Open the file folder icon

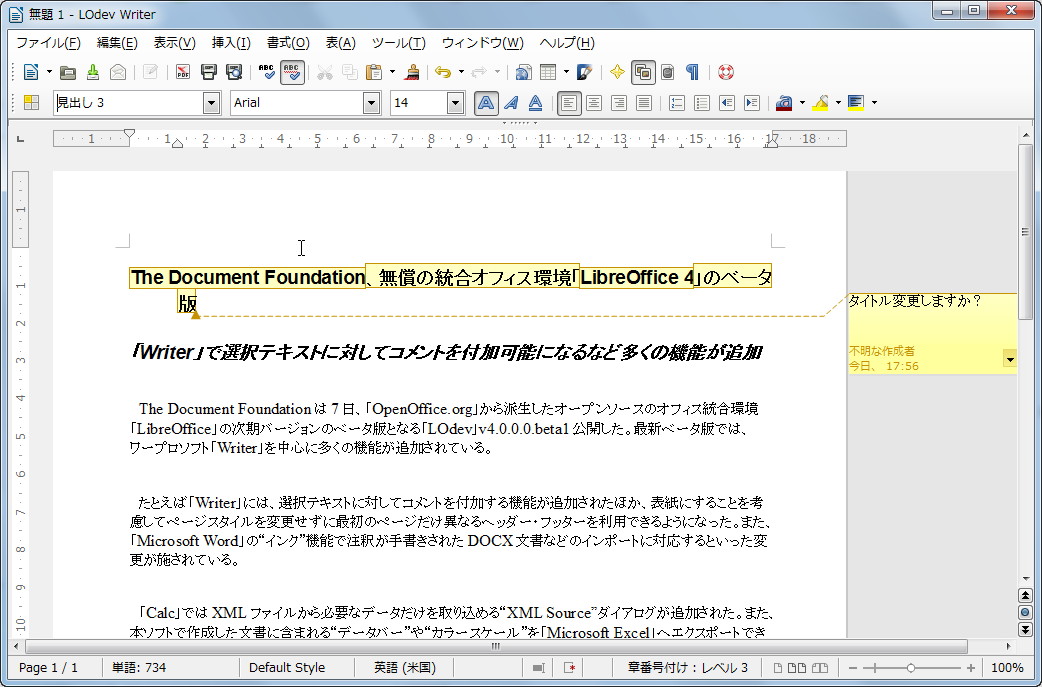tap(68, 72)
